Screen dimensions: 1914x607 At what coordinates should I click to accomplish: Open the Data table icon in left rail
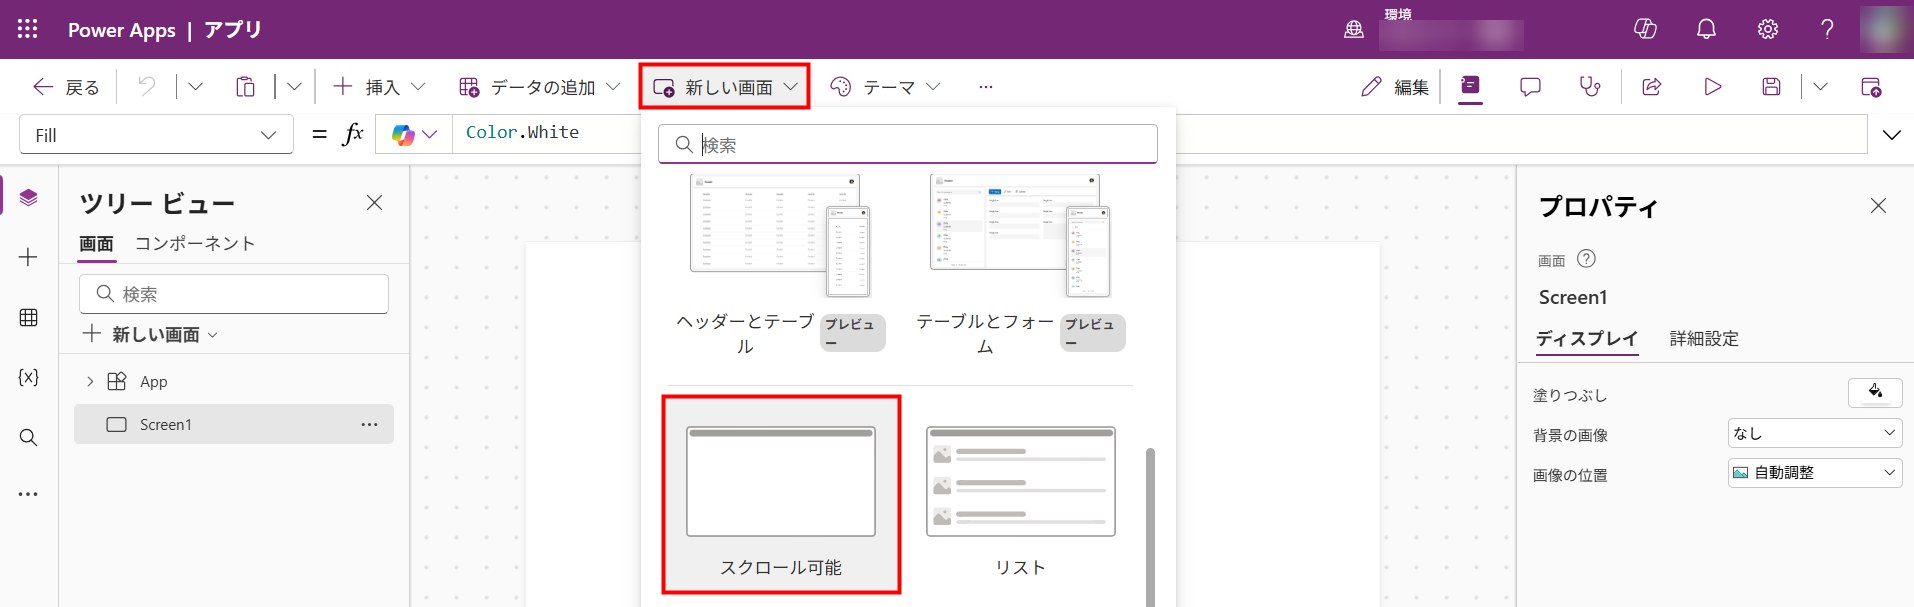click(x=28, y=318)
